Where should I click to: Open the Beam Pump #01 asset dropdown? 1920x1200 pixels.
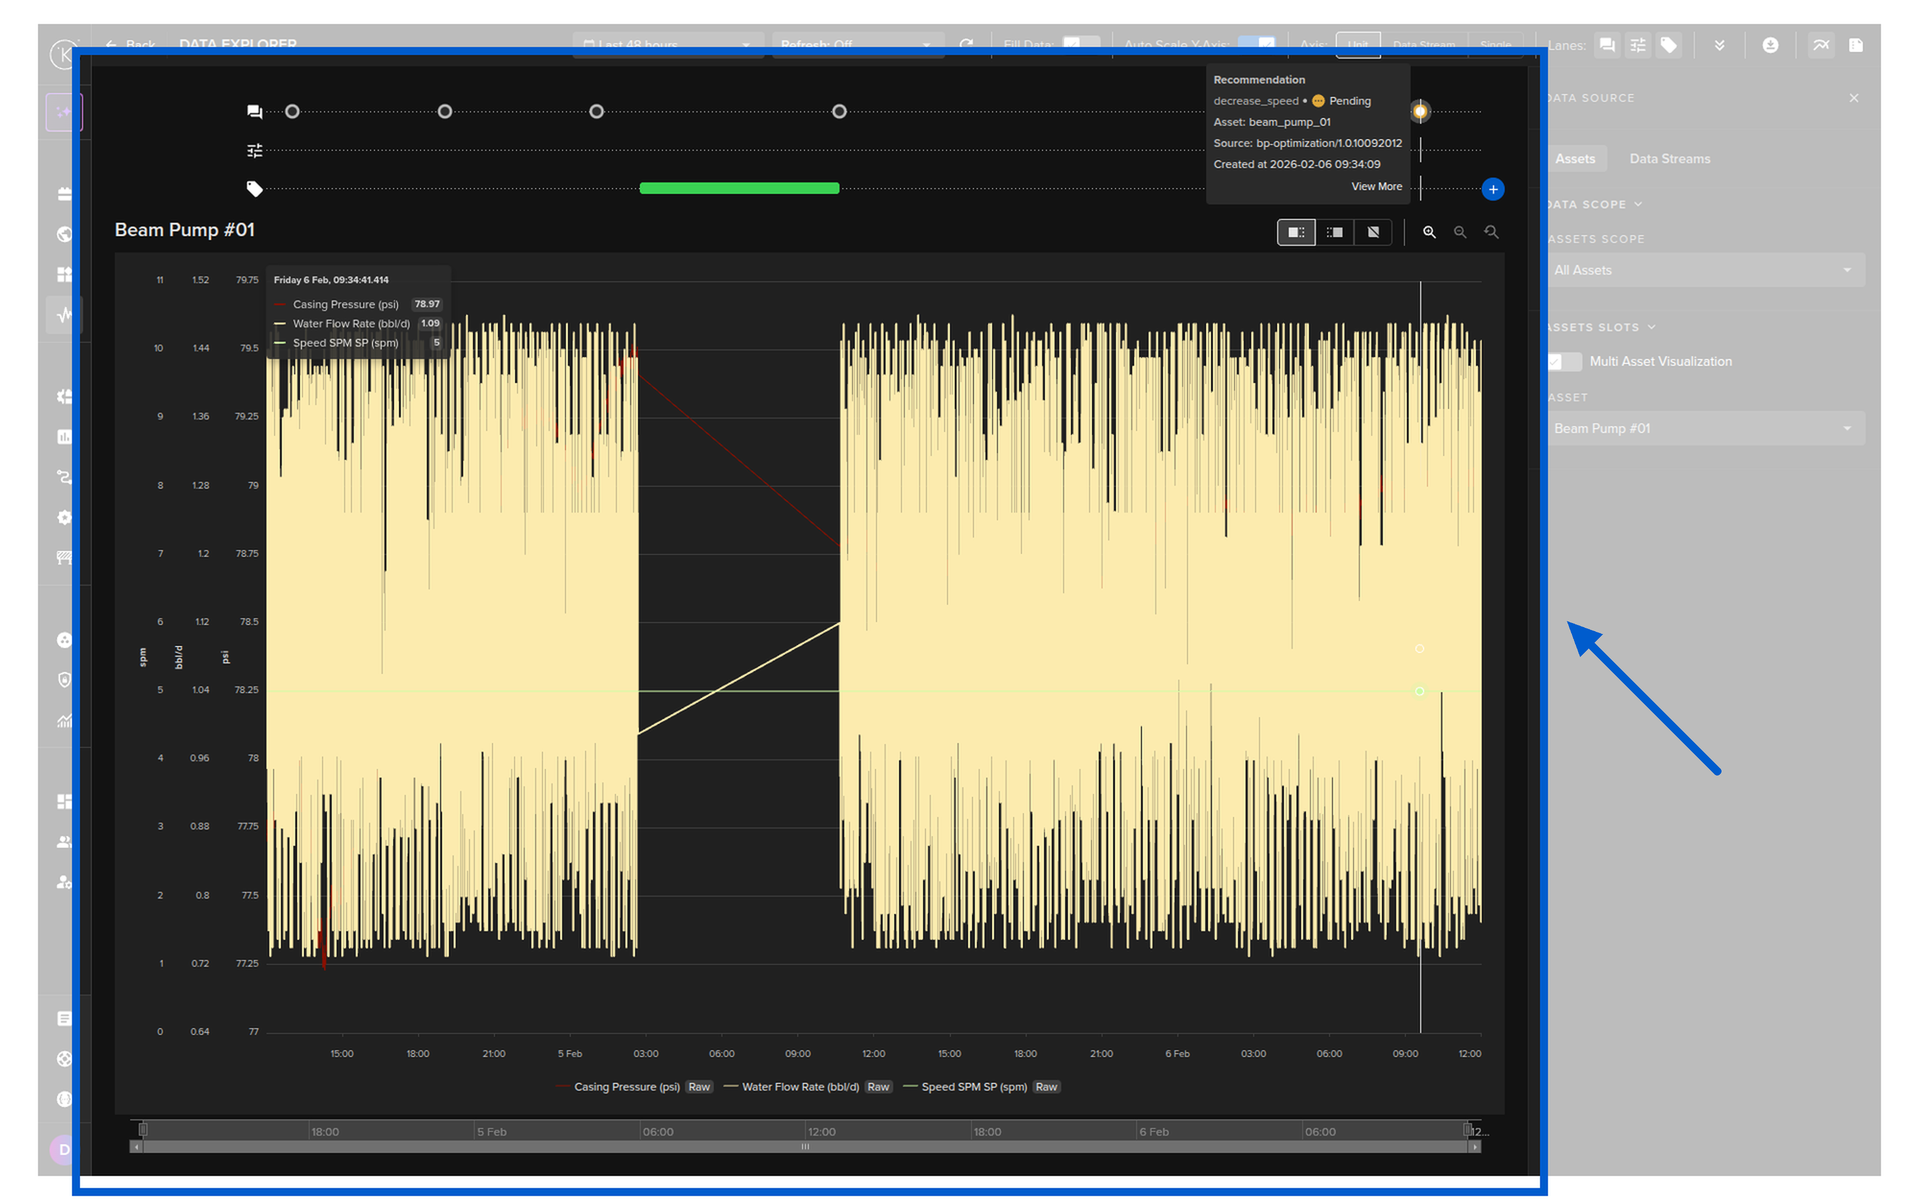(x=1704, y=428)
